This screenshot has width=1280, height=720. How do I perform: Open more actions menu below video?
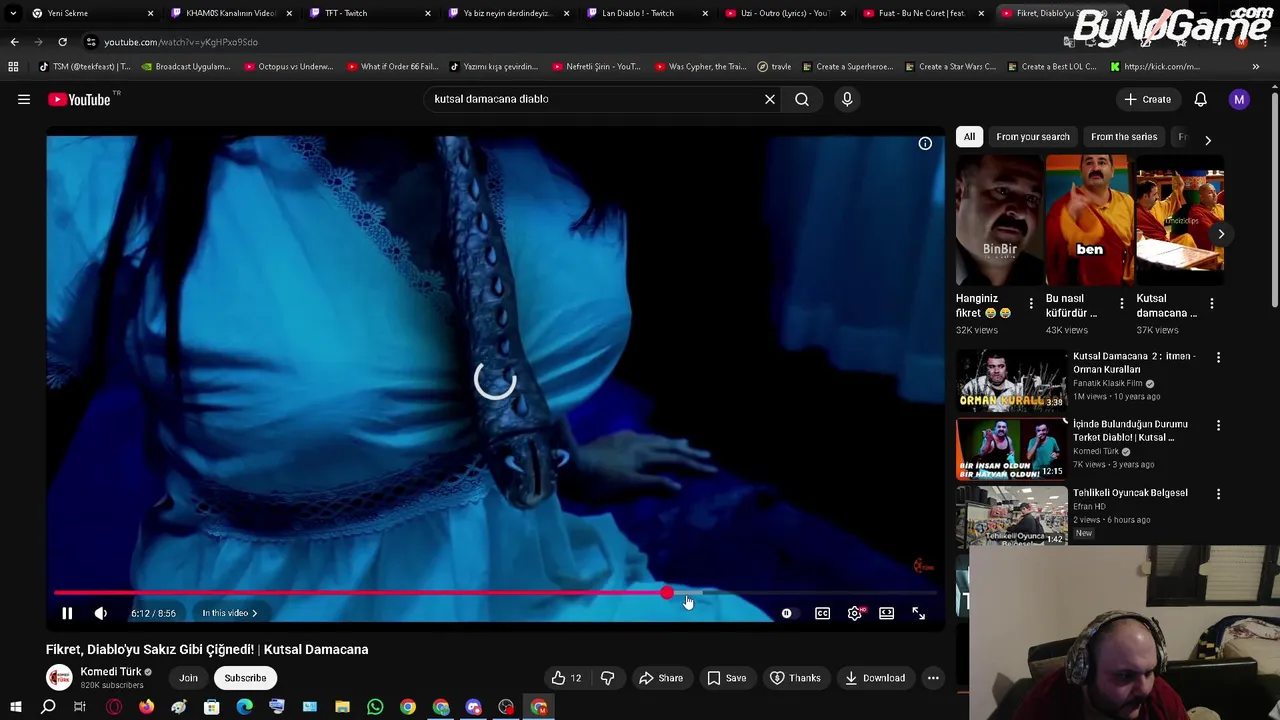933,678
